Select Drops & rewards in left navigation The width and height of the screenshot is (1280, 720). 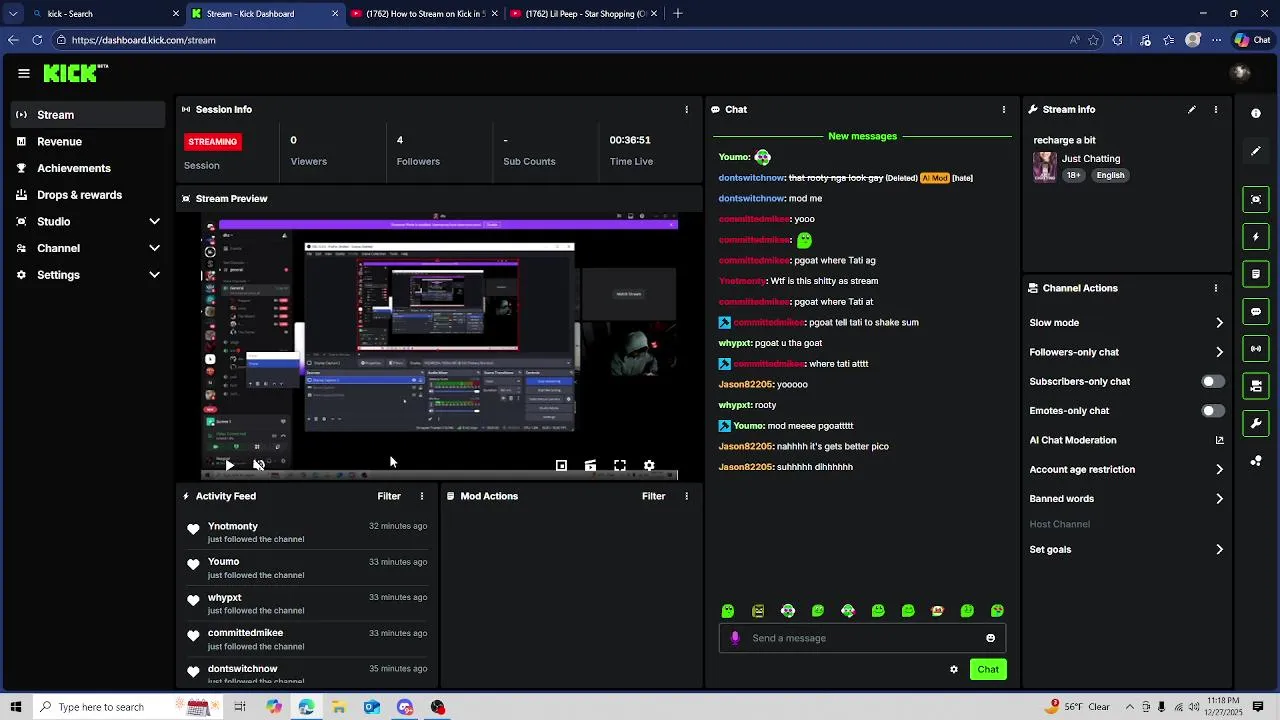point(88,195)
